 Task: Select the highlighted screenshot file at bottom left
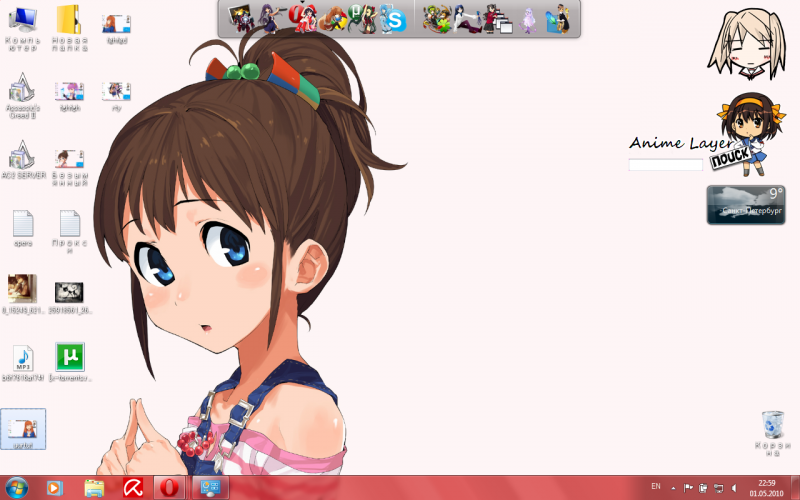pos(23,429)
